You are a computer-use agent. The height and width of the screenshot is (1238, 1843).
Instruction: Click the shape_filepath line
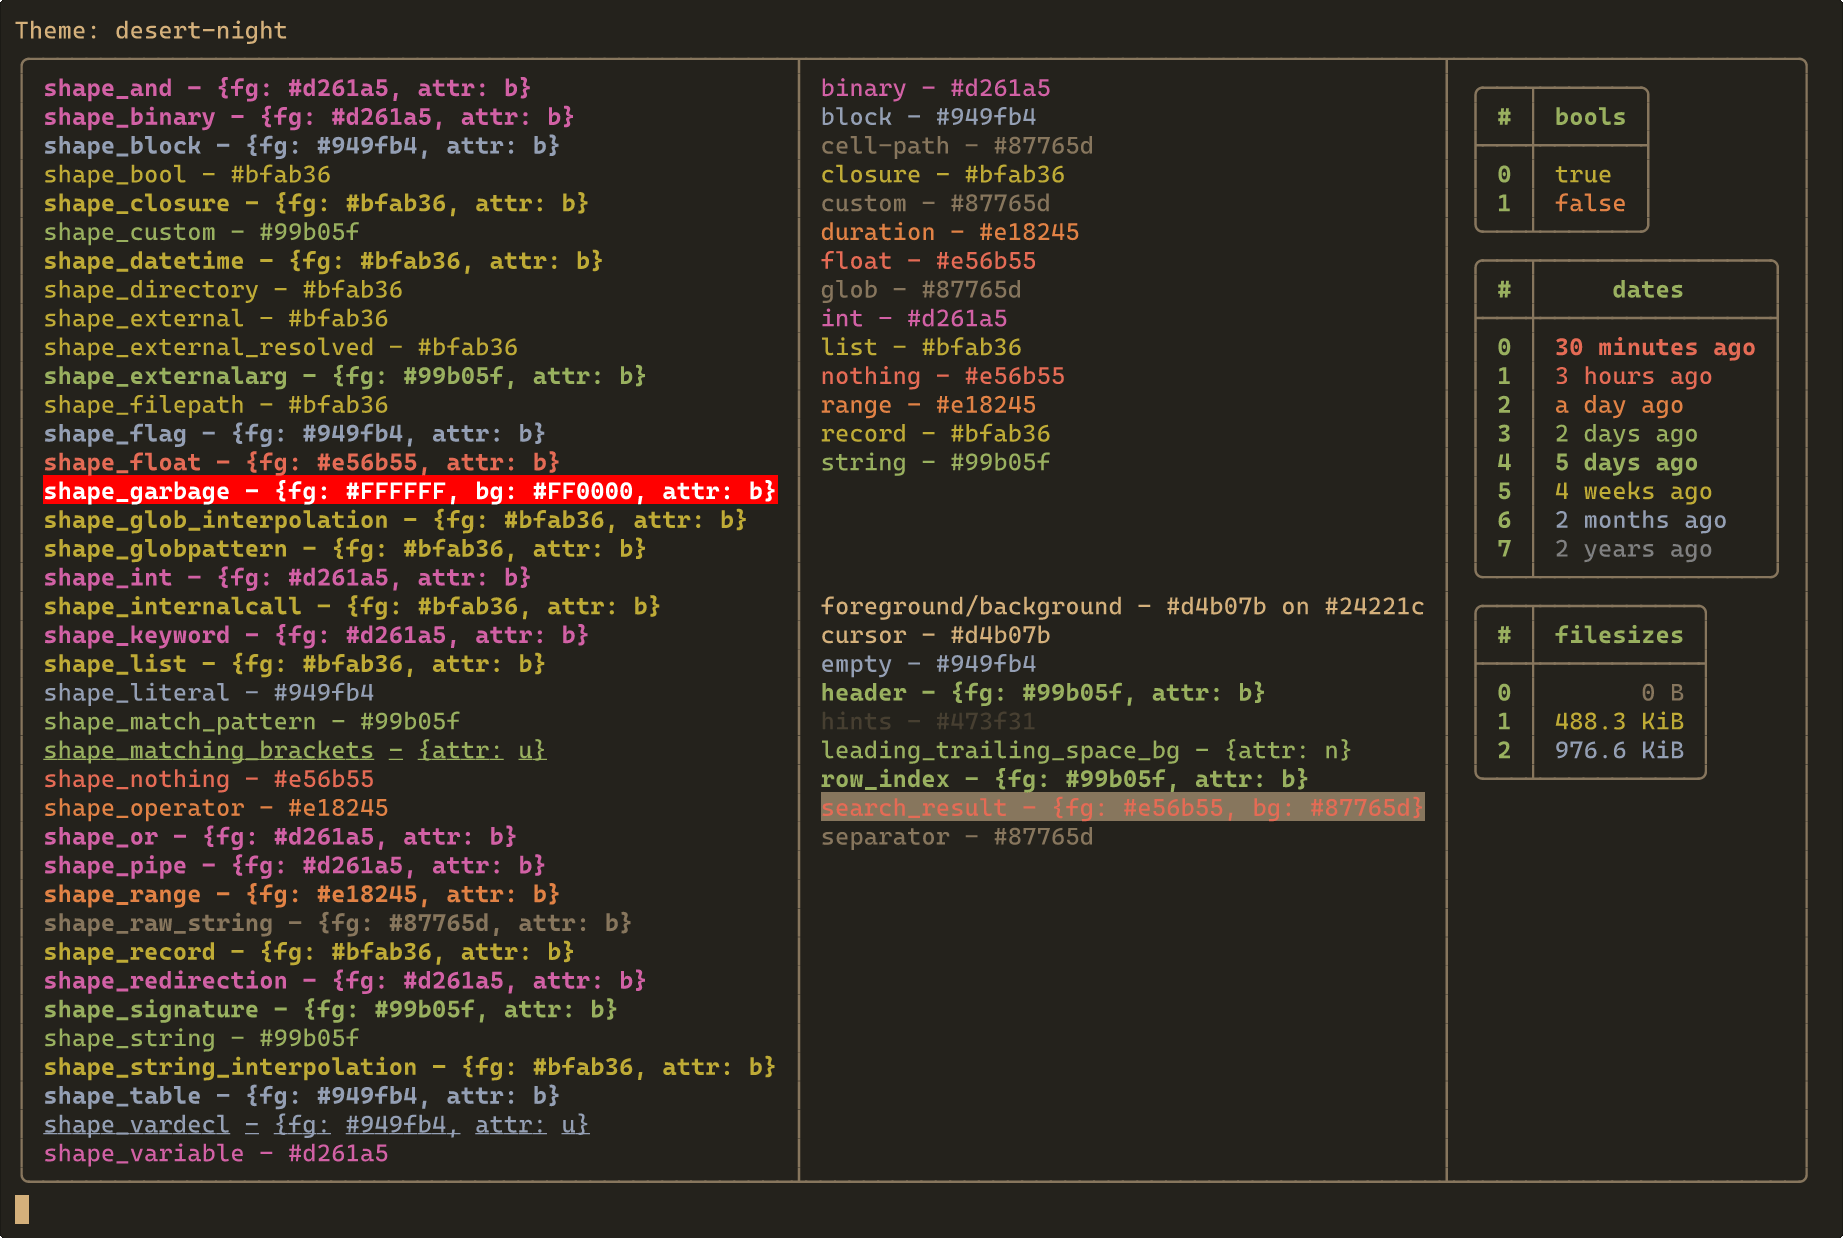tap(216, 406)
